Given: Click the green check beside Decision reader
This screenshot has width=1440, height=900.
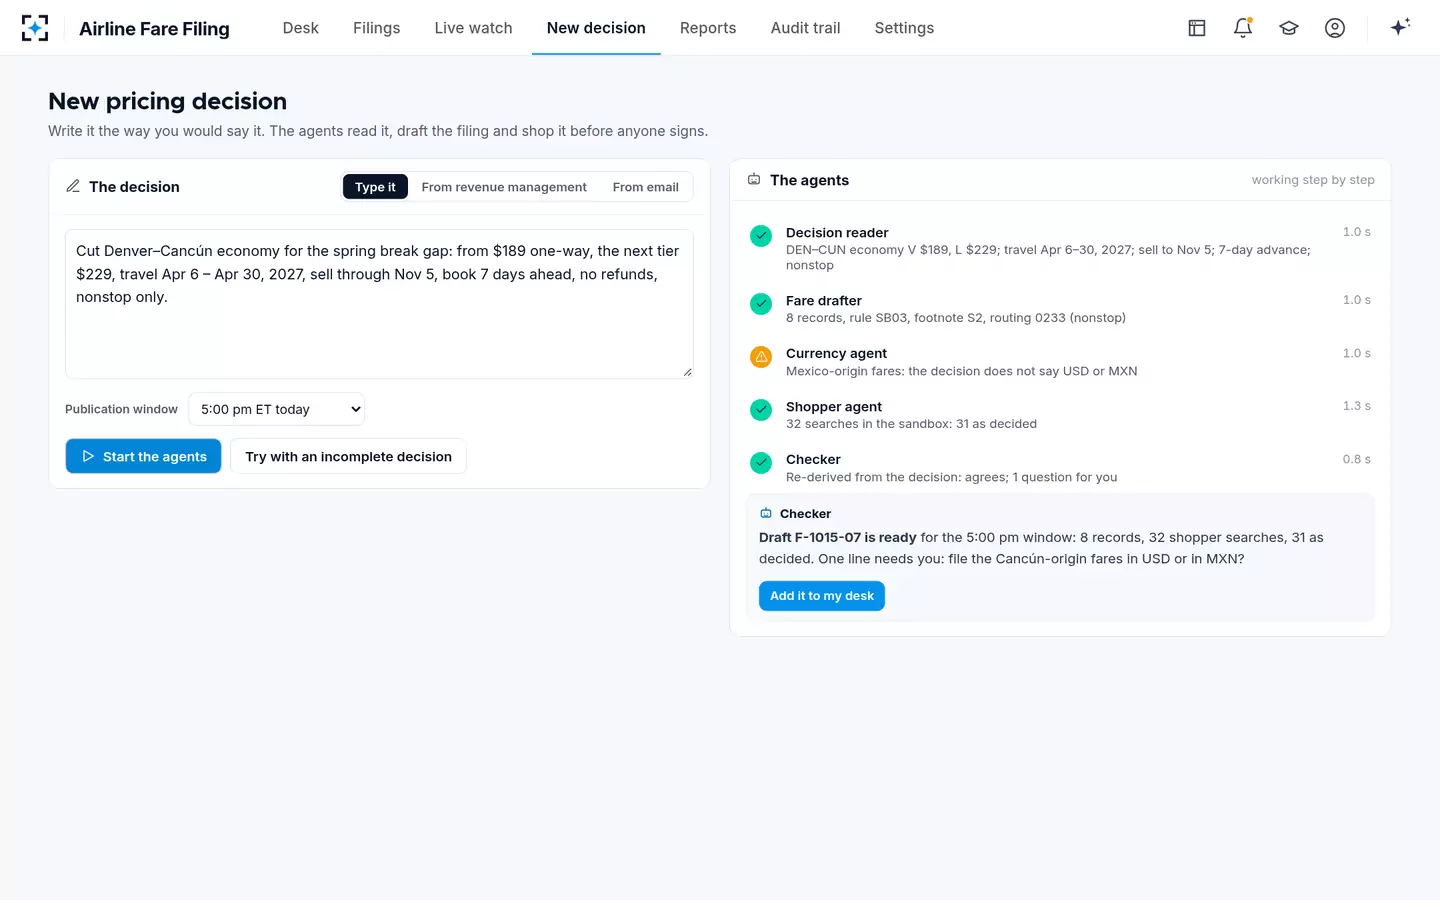Looking at the screenshot, I should (761, 236).
